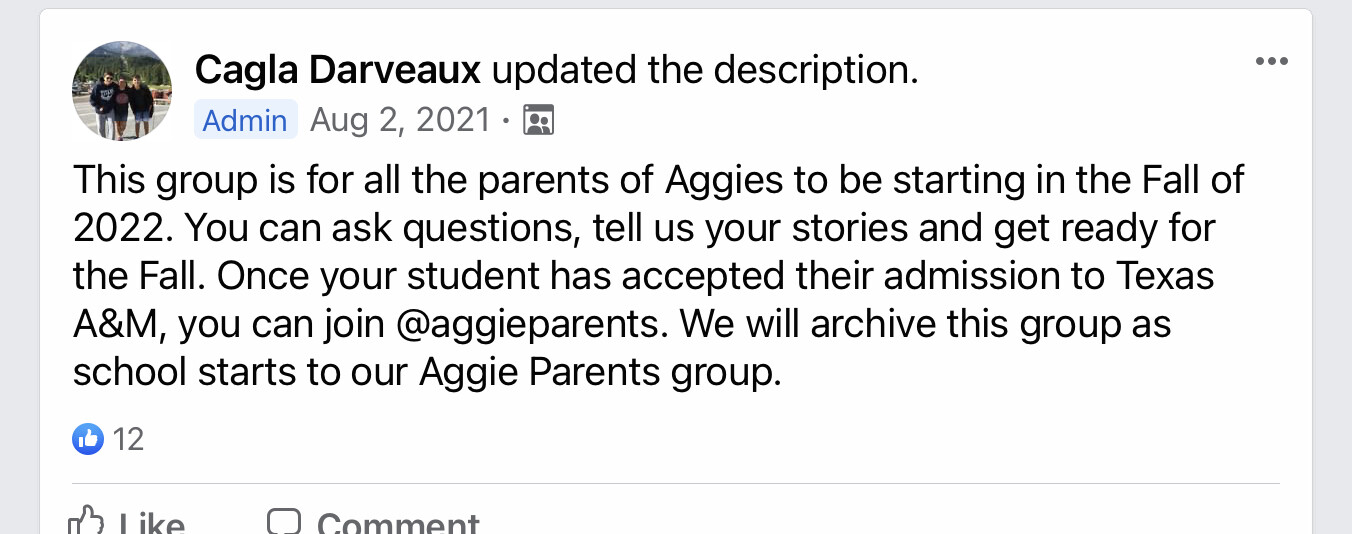View the 12 reactions count
This screenshot has width=1352, height=534.
click(128, 439)
